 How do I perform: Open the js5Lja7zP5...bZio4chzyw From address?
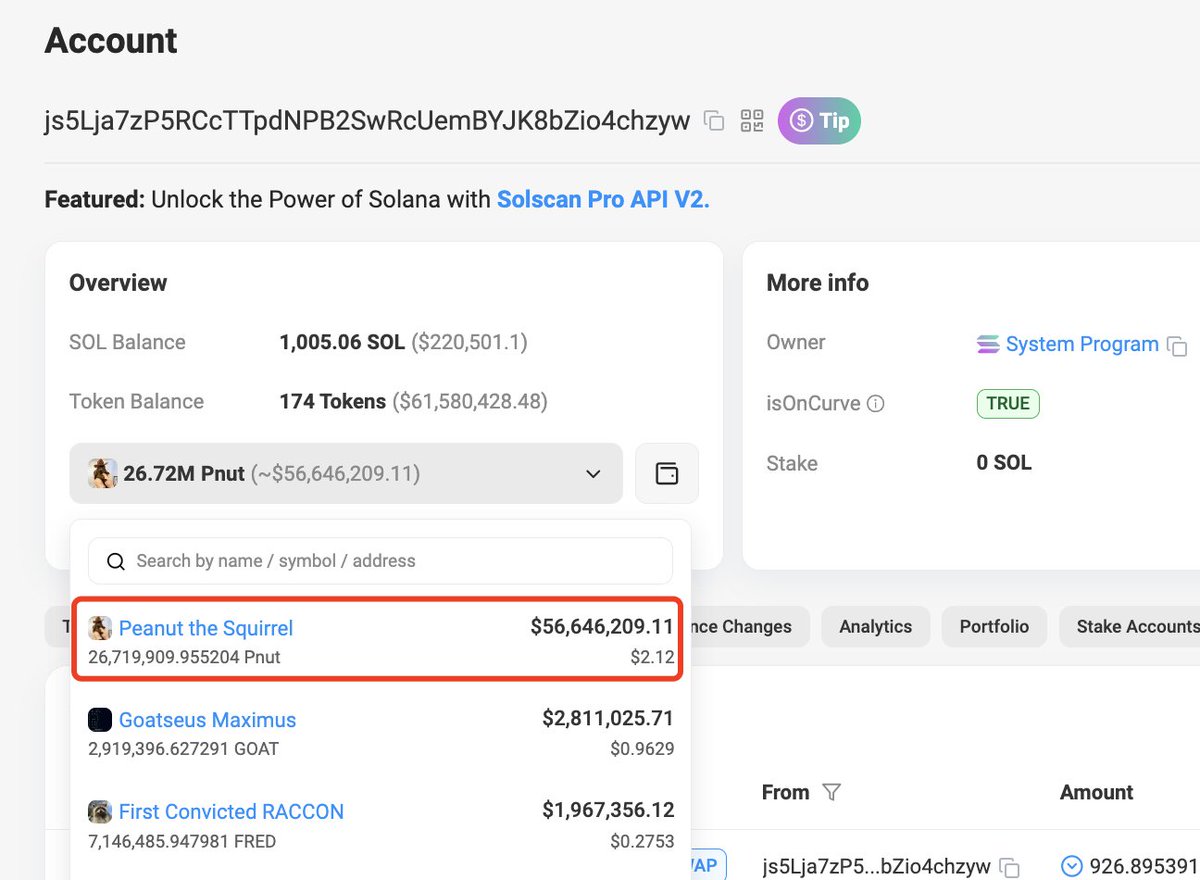click(x=876, y=866)
